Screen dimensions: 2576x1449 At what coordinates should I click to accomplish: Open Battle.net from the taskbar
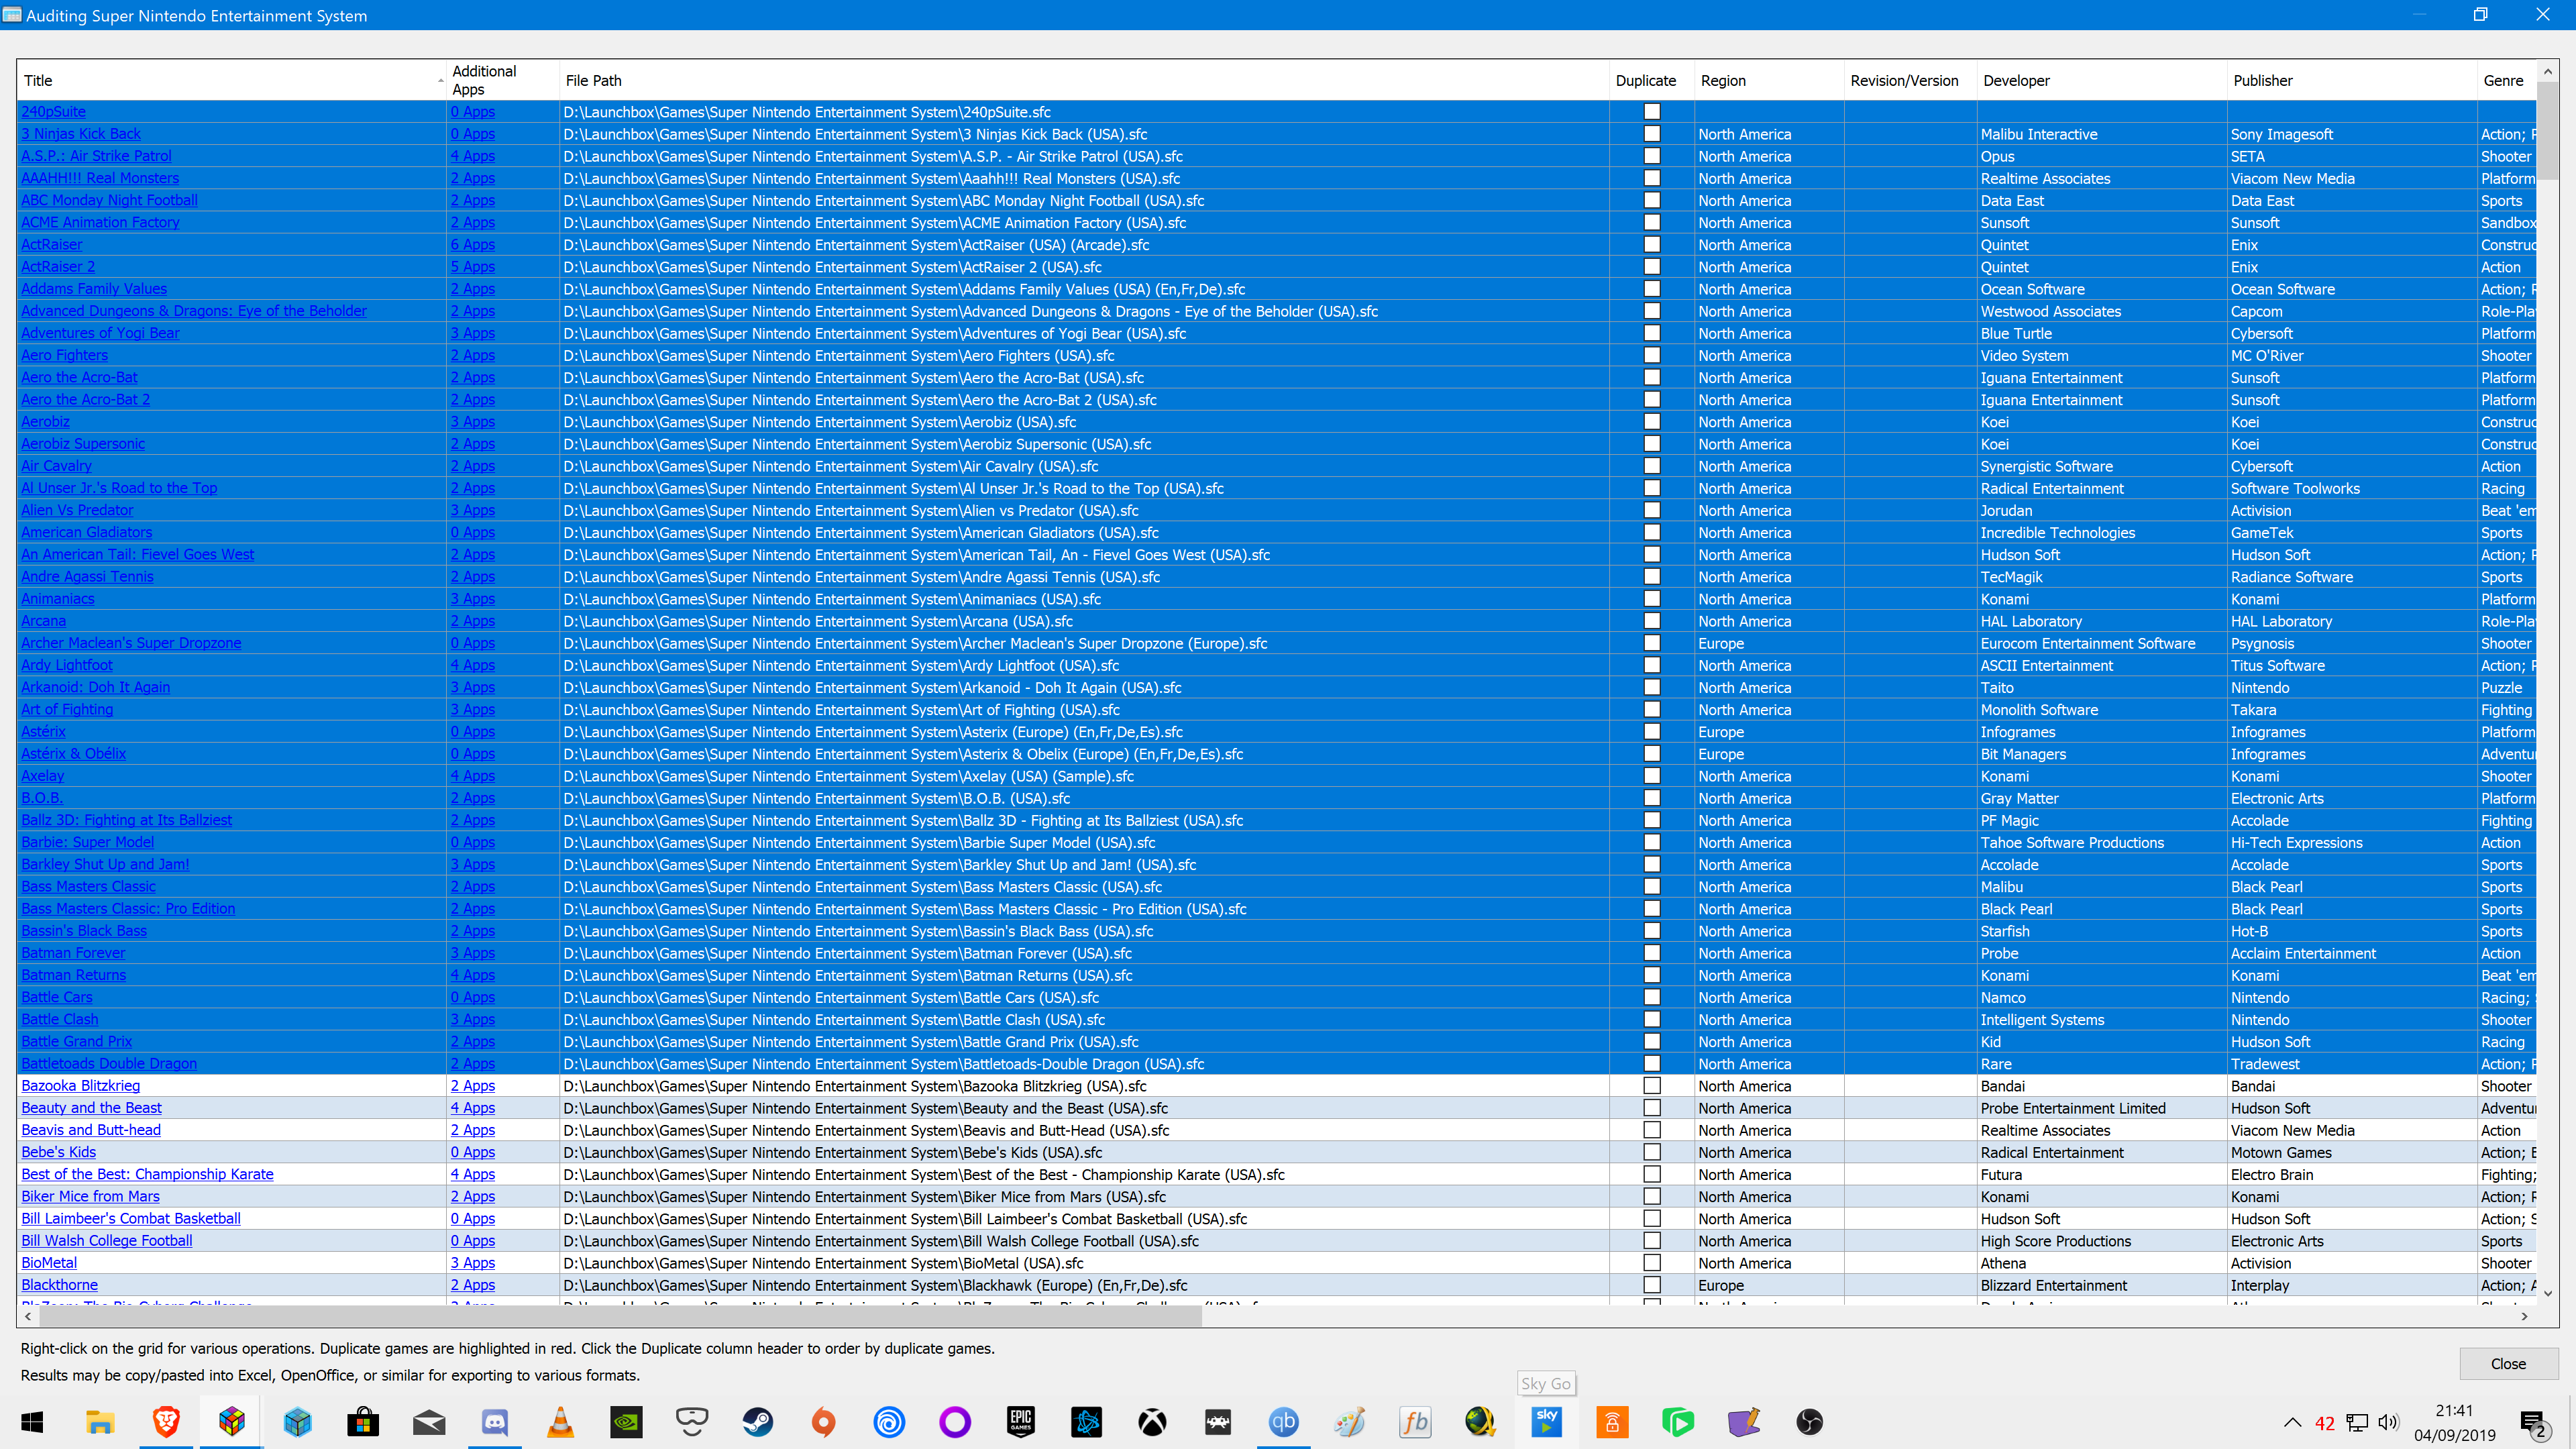[1086, 1421]
